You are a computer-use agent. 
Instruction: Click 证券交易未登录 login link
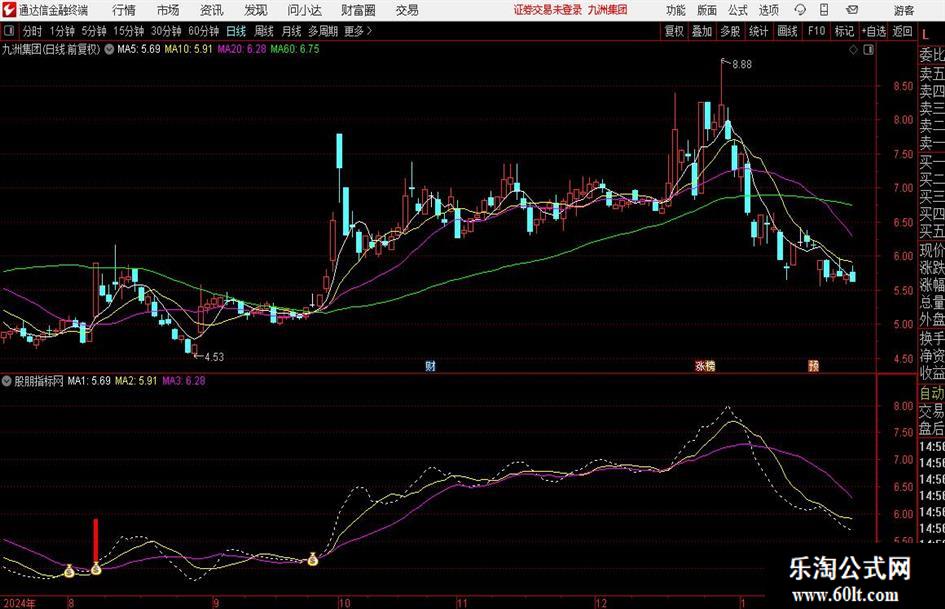coord(547,10)
